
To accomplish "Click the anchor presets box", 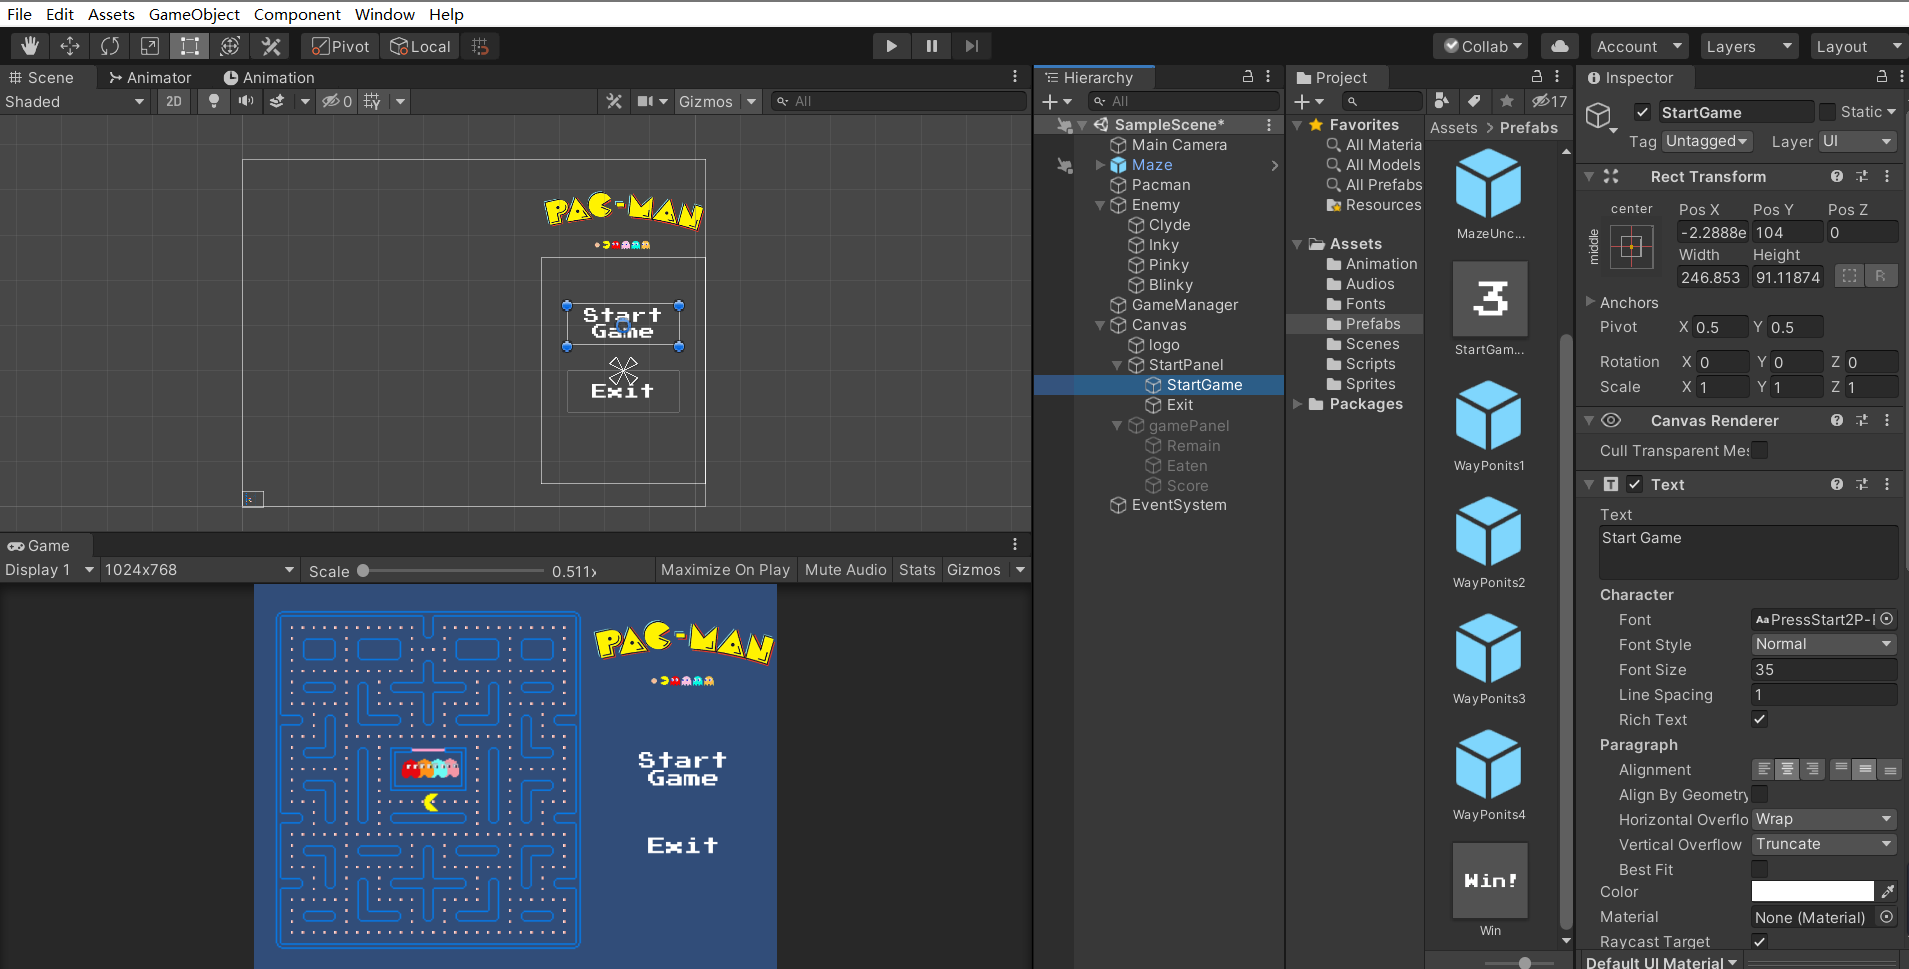I will (1631, 247).
